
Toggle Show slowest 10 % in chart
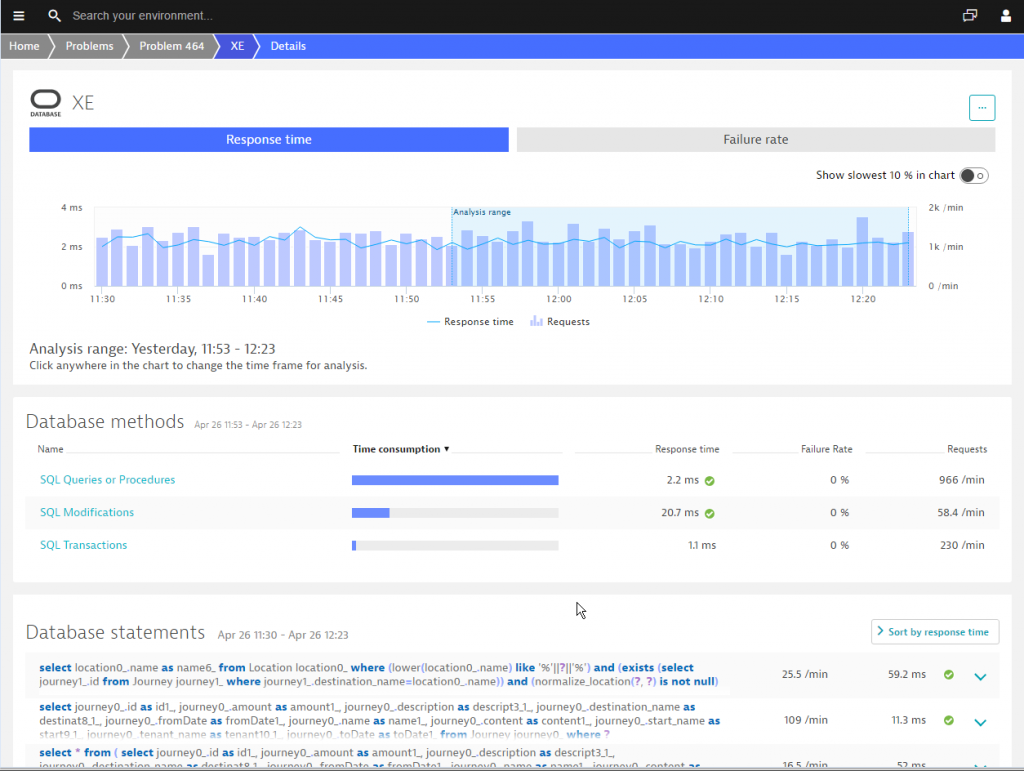coord(974,176)
